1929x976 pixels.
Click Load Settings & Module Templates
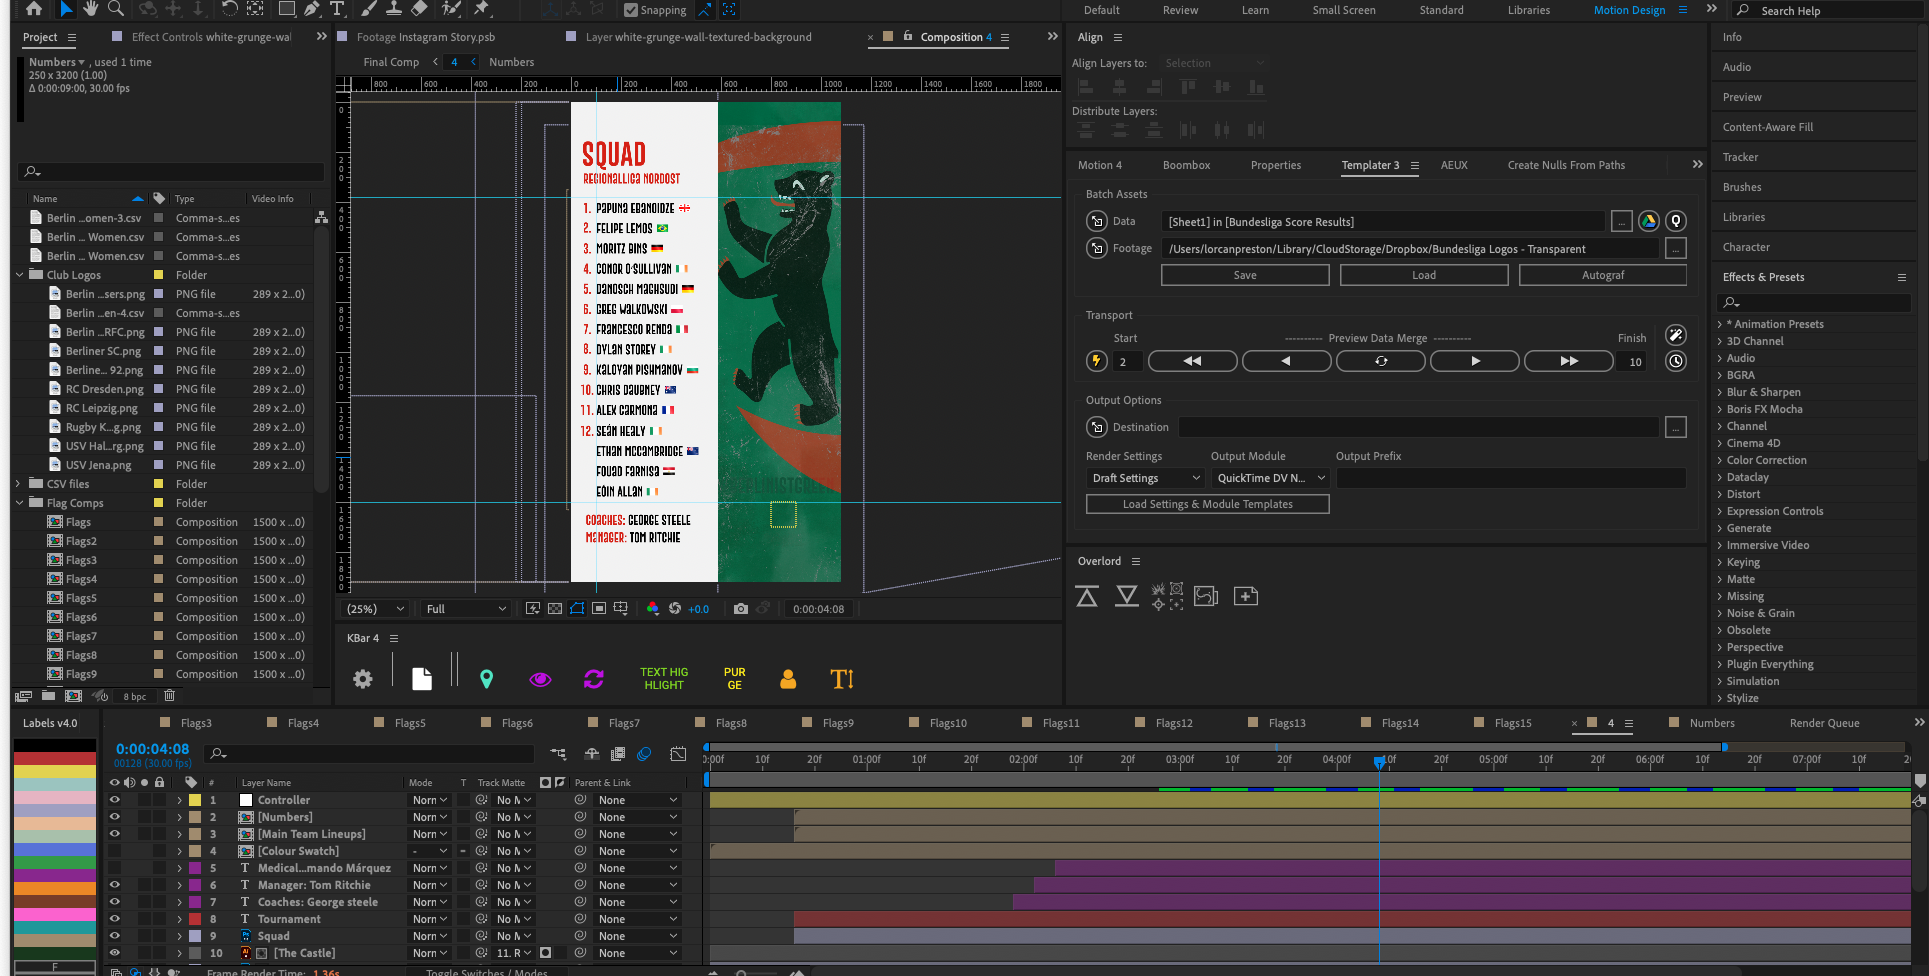(1208, 504)
